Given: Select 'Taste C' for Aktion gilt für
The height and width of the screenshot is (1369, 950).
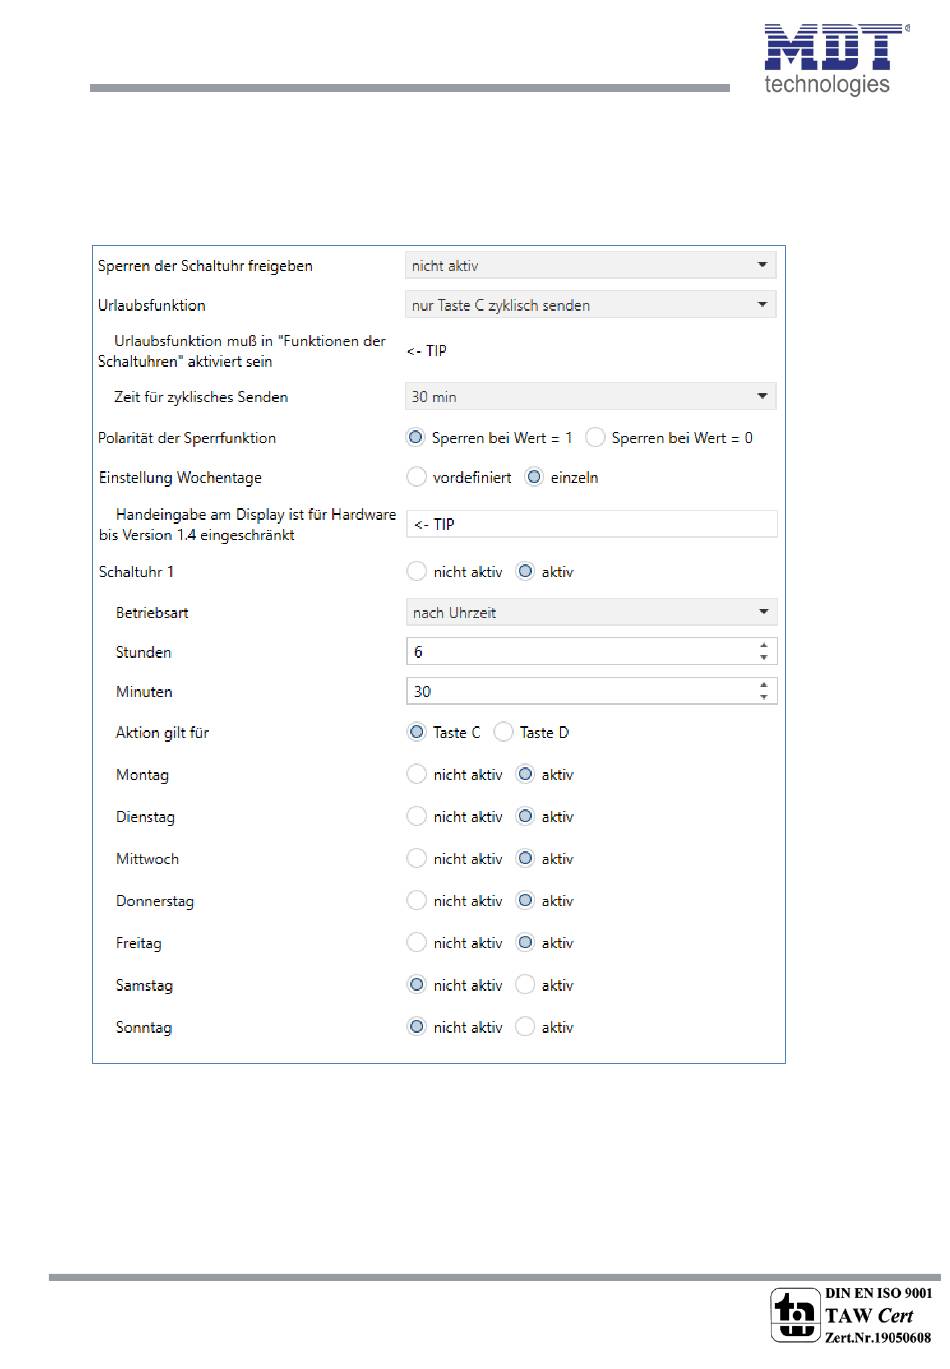Looking at the screenshot, I should [x=417, y=732].
